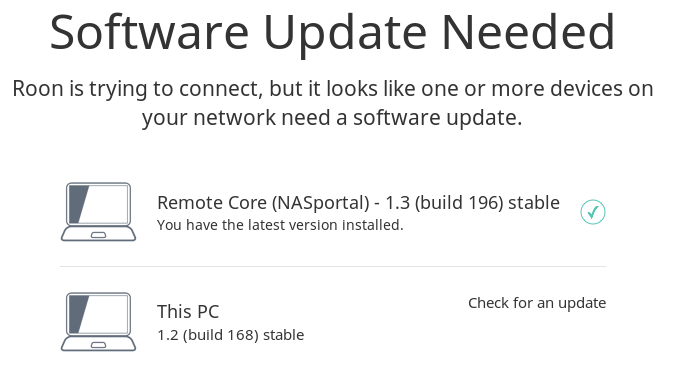Click the word "Needed" in the heading
The width and height of the screenshot is (673, 377).
pyautogui.click(x=528, y=33)
